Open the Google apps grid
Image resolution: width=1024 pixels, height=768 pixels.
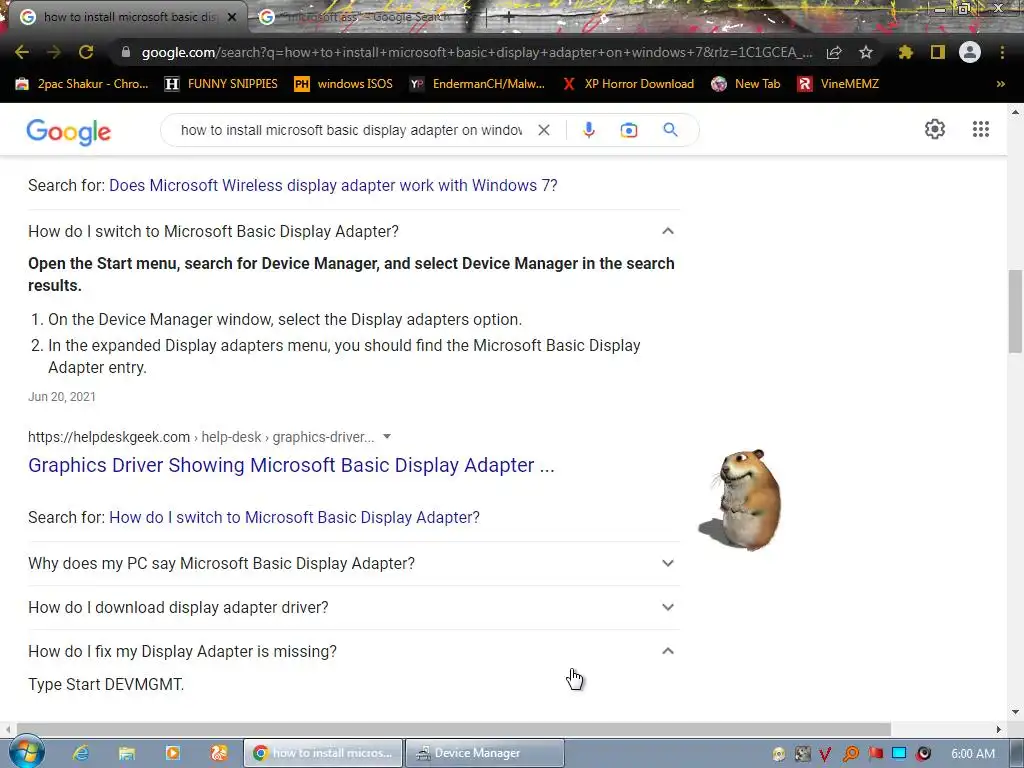(980, 129)
